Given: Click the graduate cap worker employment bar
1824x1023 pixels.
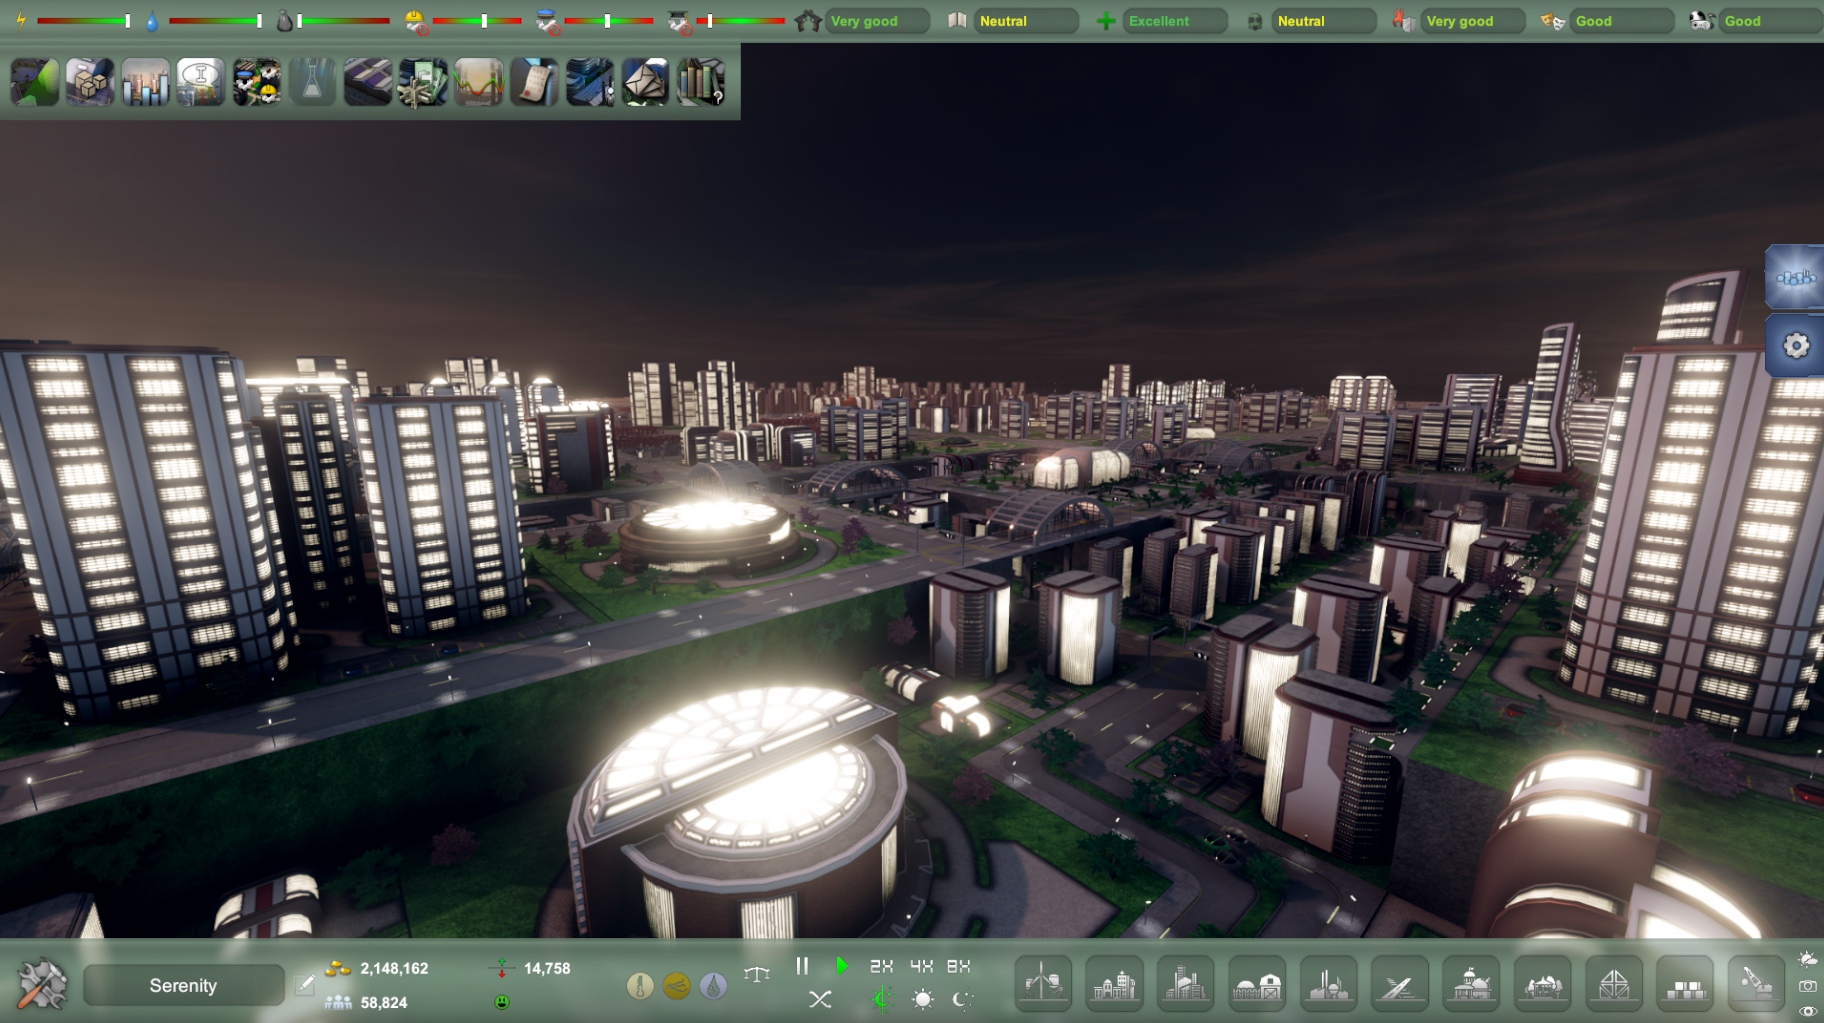Looking at the screenshot, I should tap(741, 21).
